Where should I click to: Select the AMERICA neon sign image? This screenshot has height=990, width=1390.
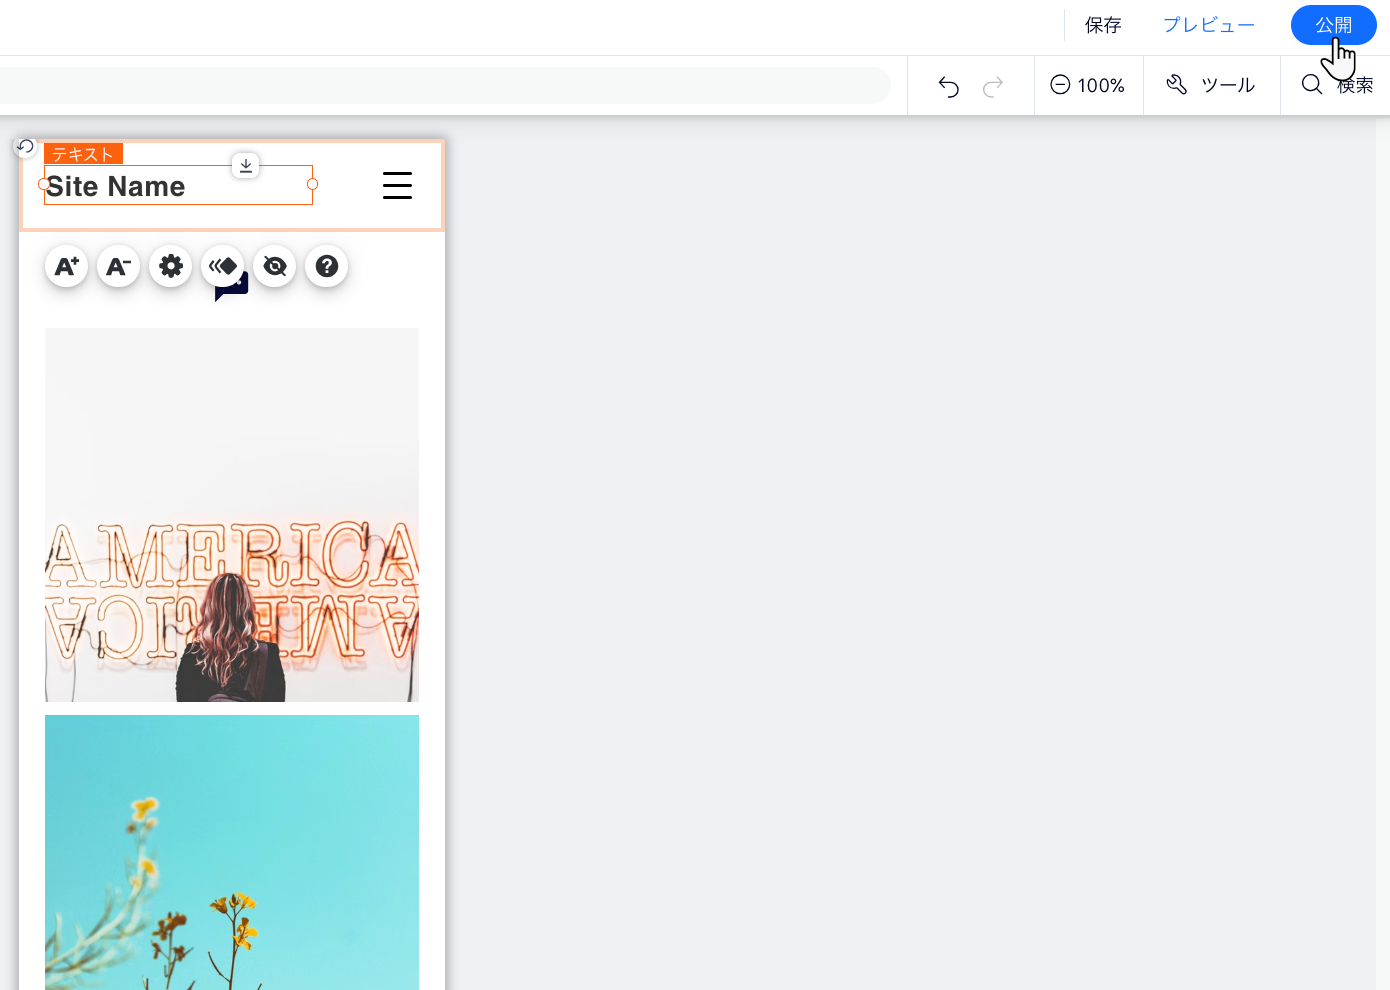(232, 513)
